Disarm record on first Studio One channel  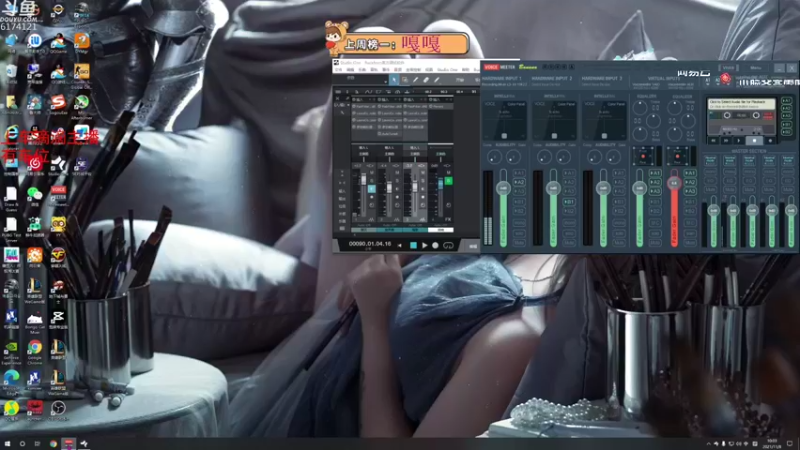click(371, 189)
